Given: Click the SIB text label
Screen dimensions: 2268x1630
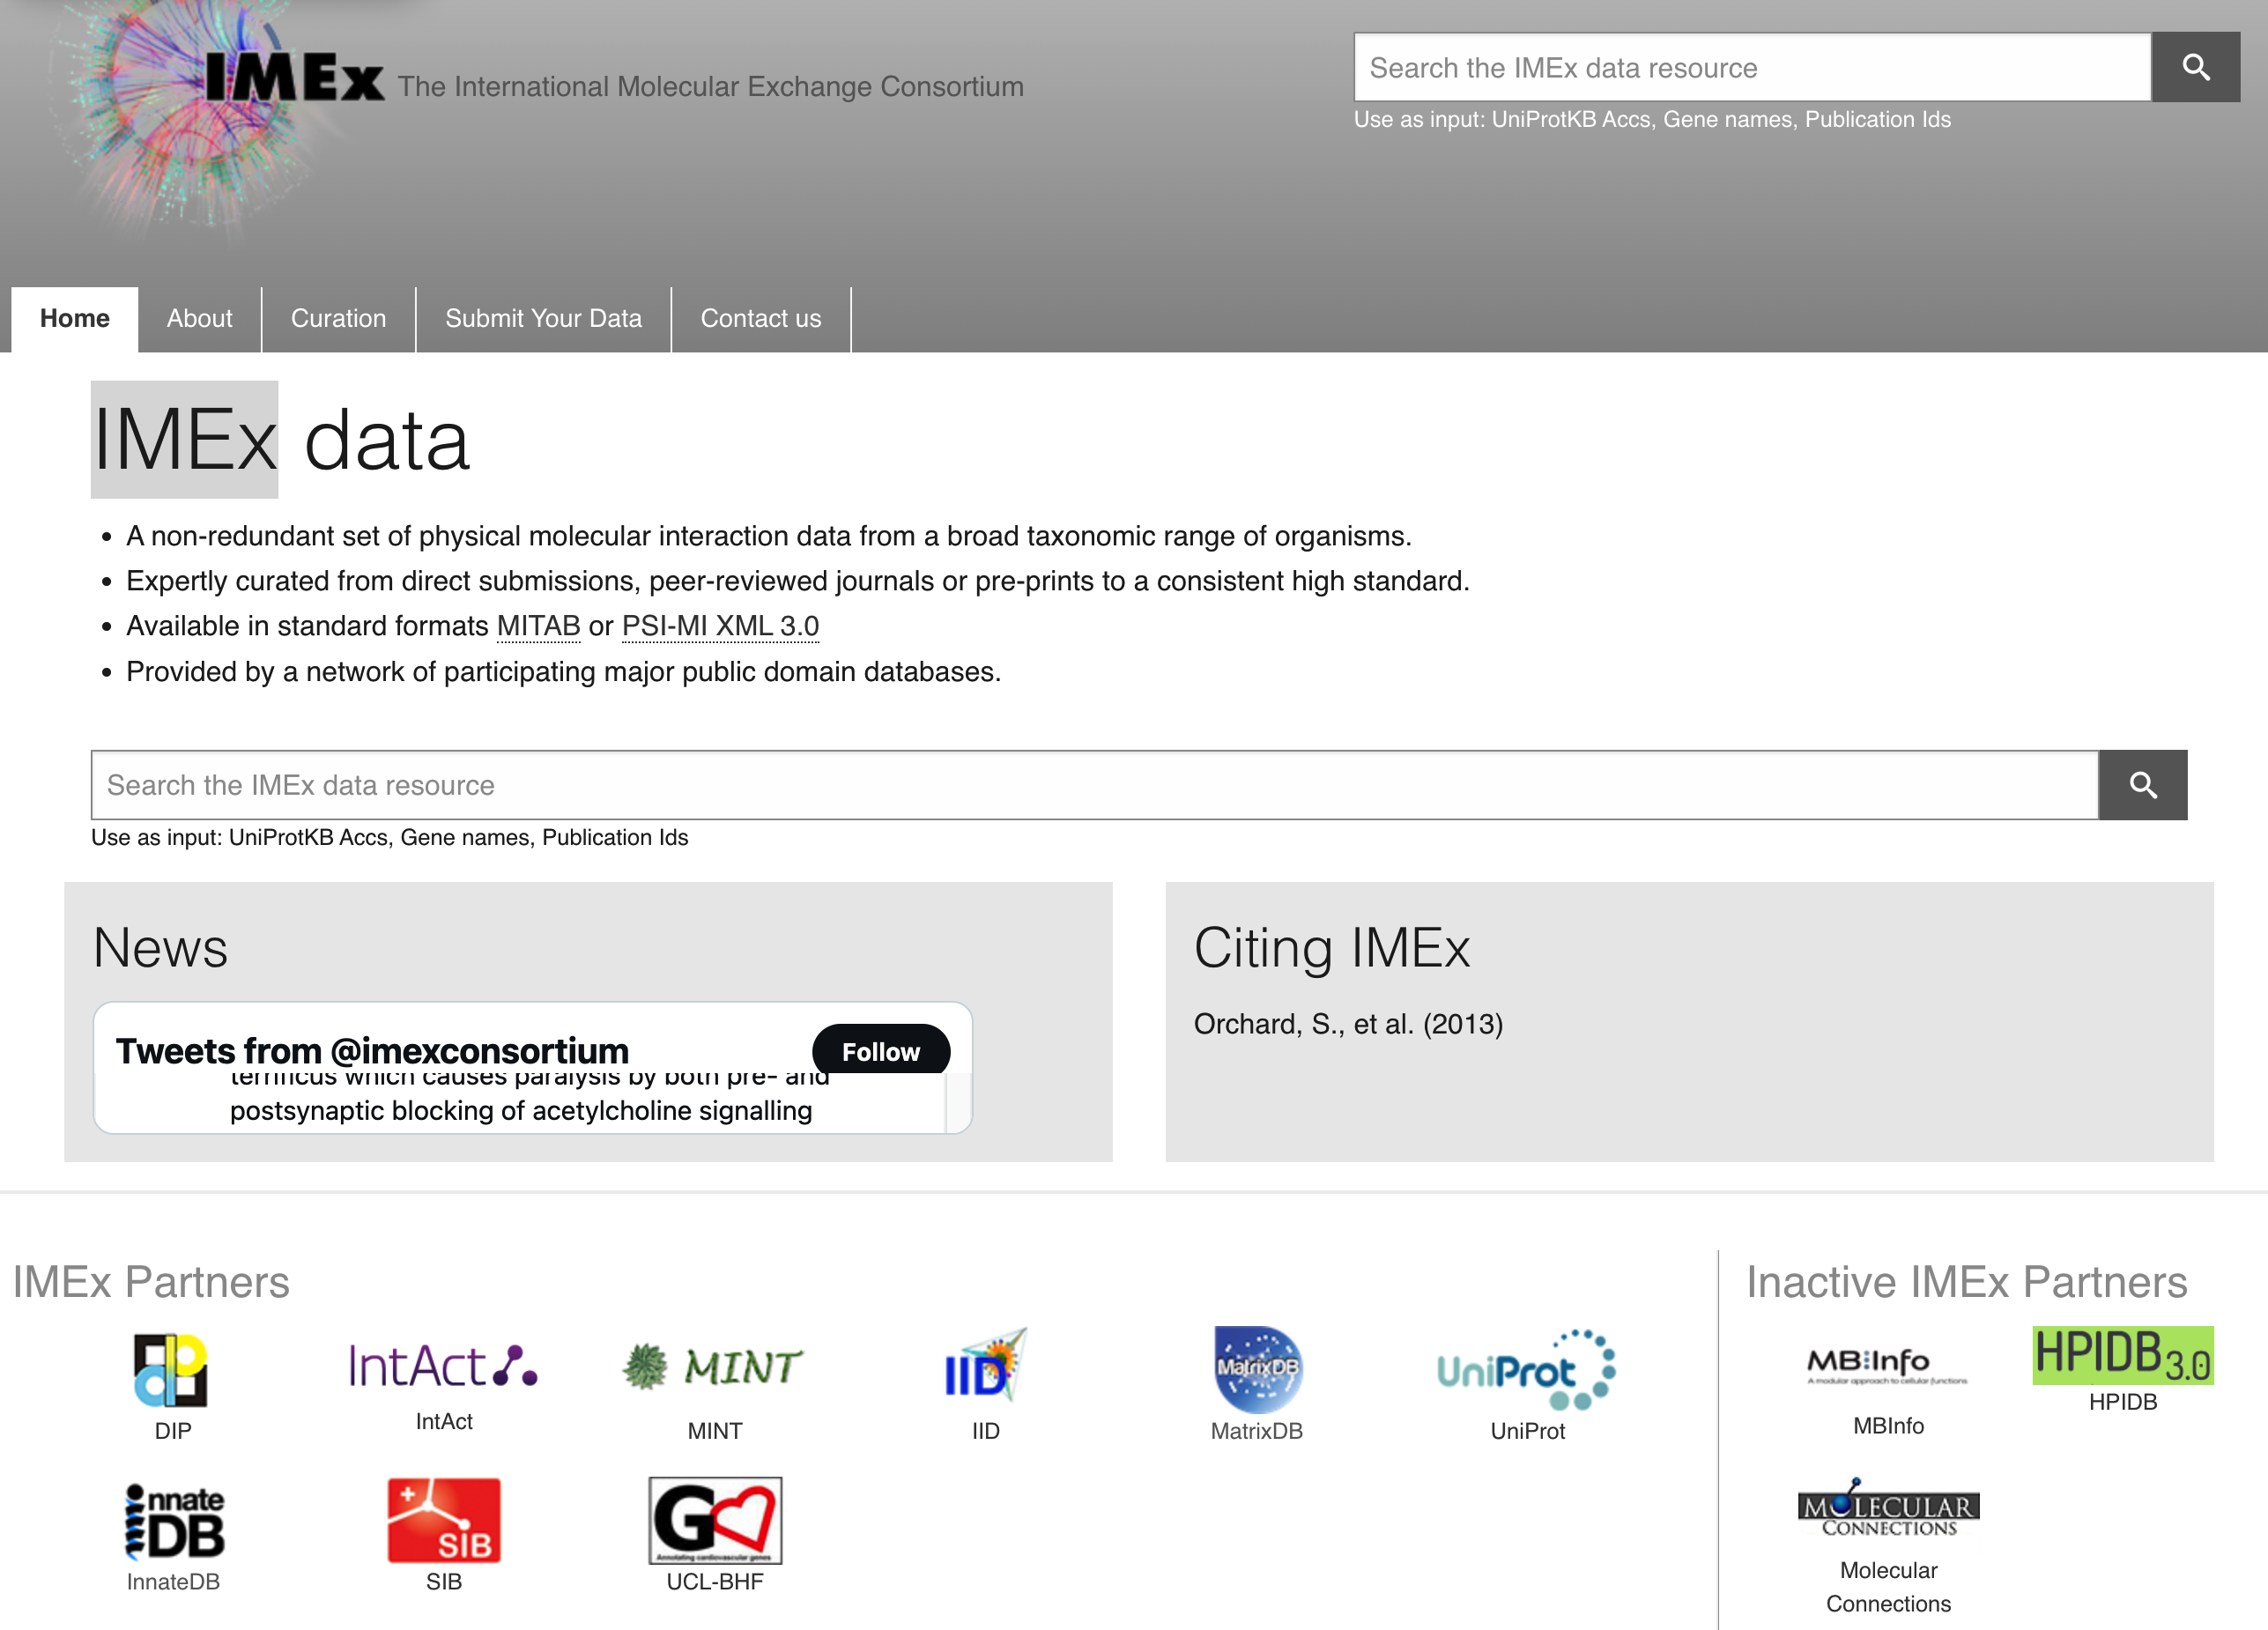Looking at the screenshot, I should (x=444, y=1582).
